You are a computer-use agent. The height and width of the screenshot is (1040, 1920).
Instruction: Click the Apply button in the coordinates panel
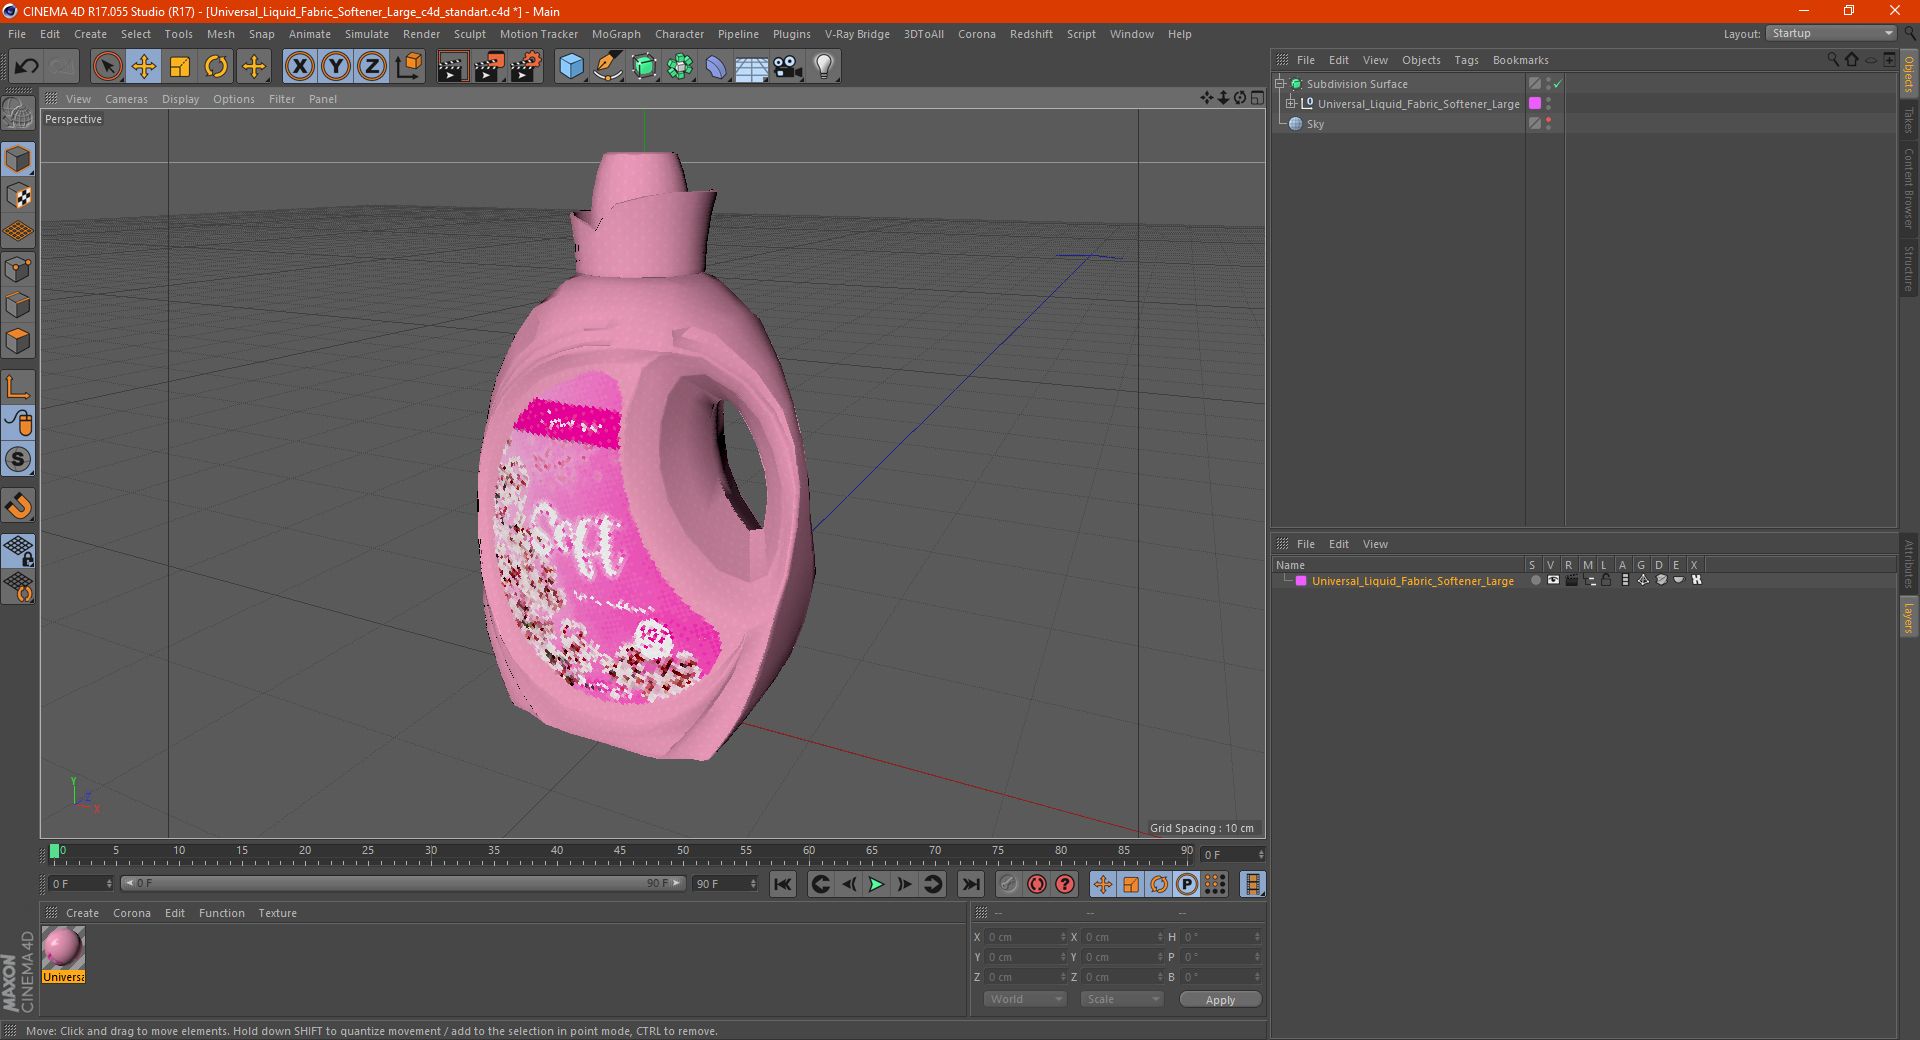pyautogui.click(x=1219, y=999)
